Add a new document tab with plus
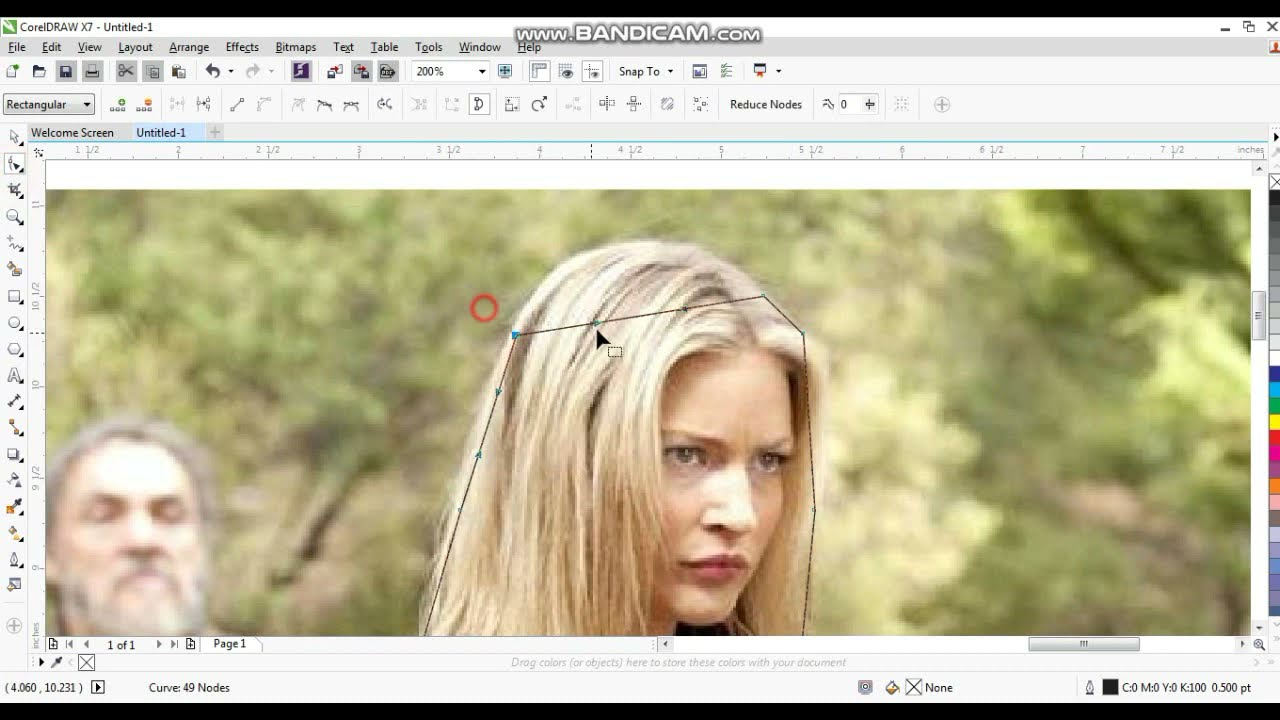The image size is (1280, 720). pyautogui.click(x=214, y=132)
